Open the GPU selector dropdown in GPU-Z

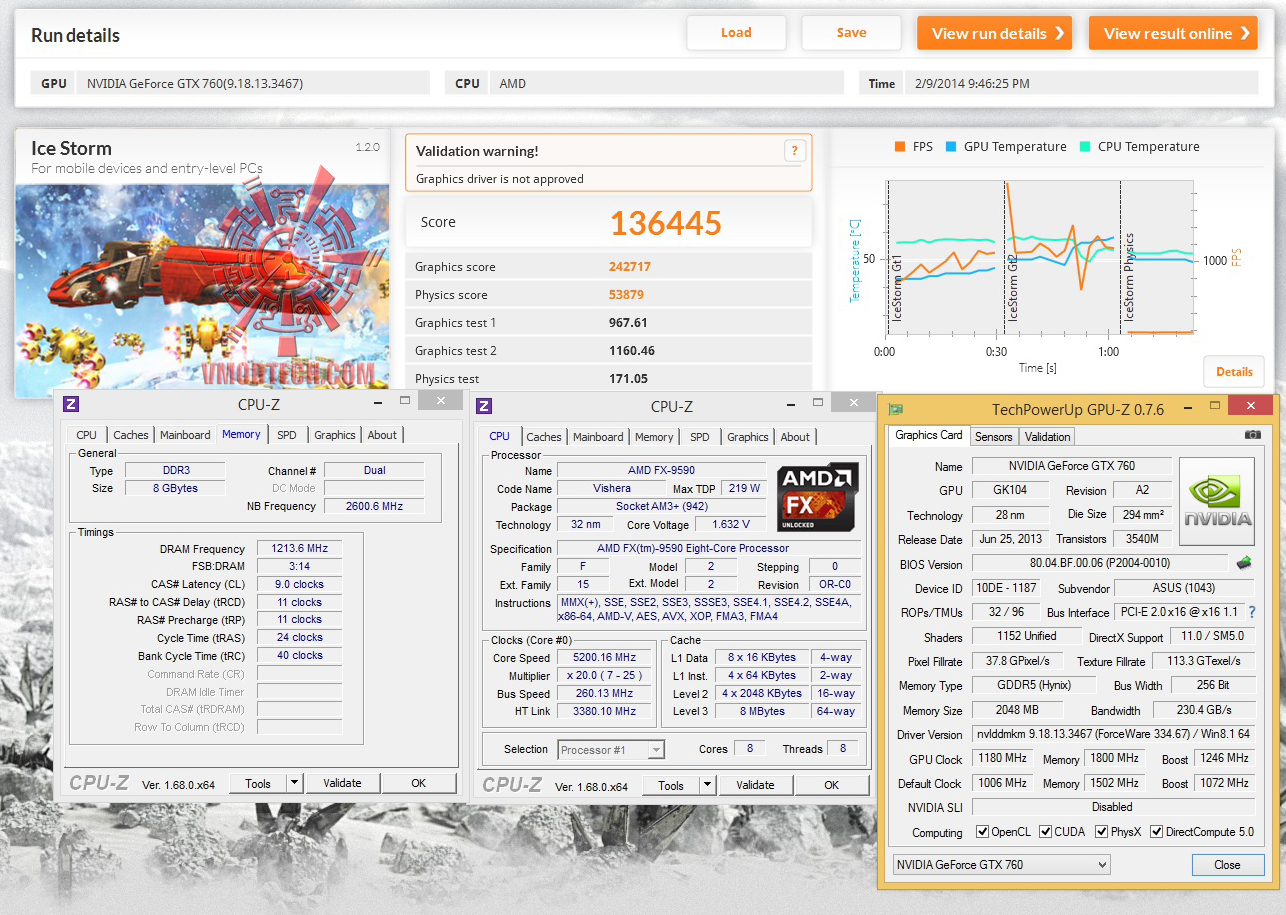click(1001, 865)
